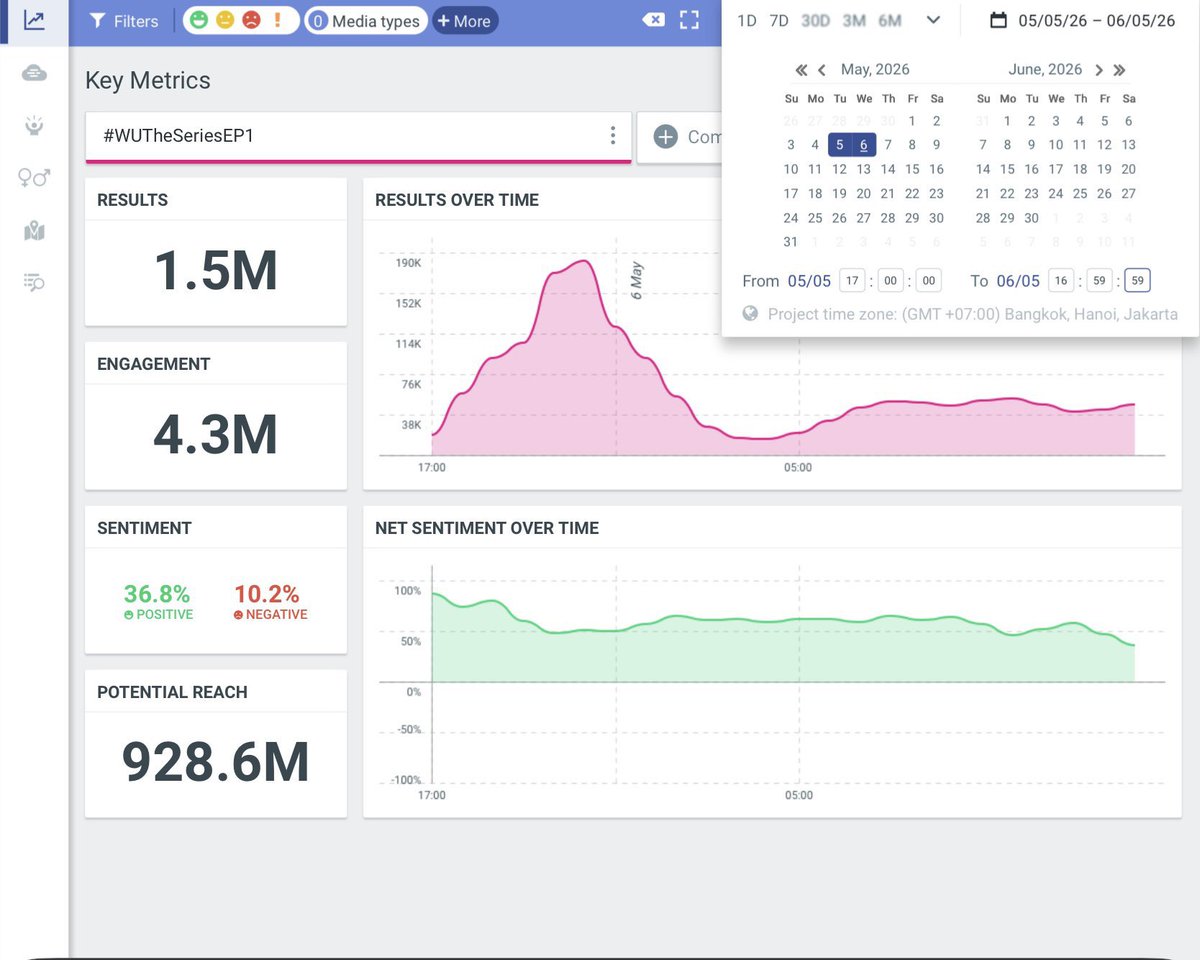The image size is (1200, 960).
Task: Pick May 31 in the calendar
Action: tap(791, 242)
